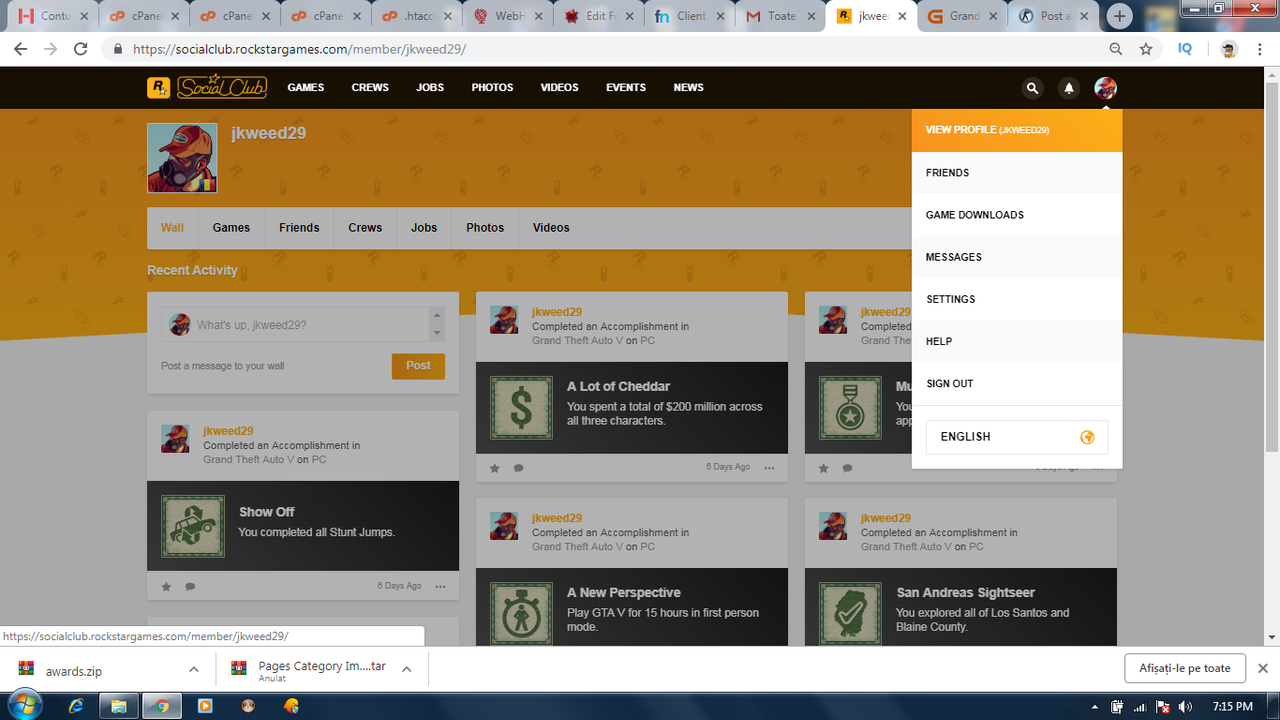Choose Help in the account menu

(x=1017, y=341)
